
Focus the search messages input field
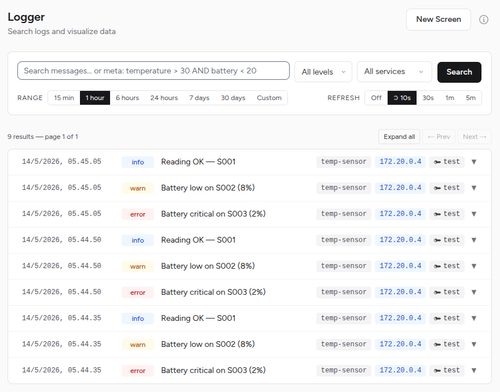click(x=153, y=71)
